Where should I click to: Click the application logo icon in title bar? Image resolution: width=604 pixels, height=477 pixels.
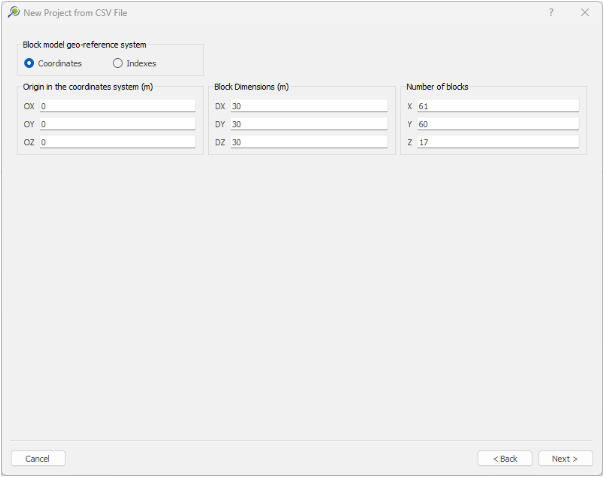click(x=14, y=12)
